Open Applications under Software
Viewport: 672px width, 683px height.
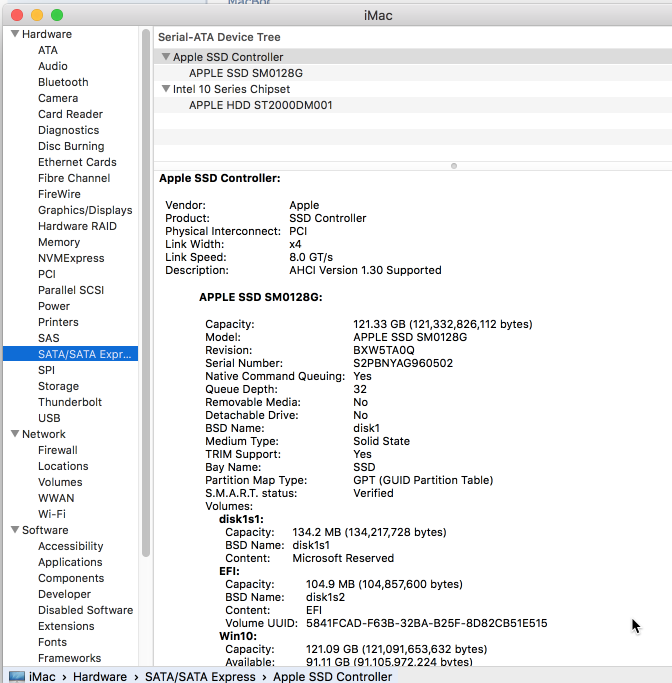70,562
